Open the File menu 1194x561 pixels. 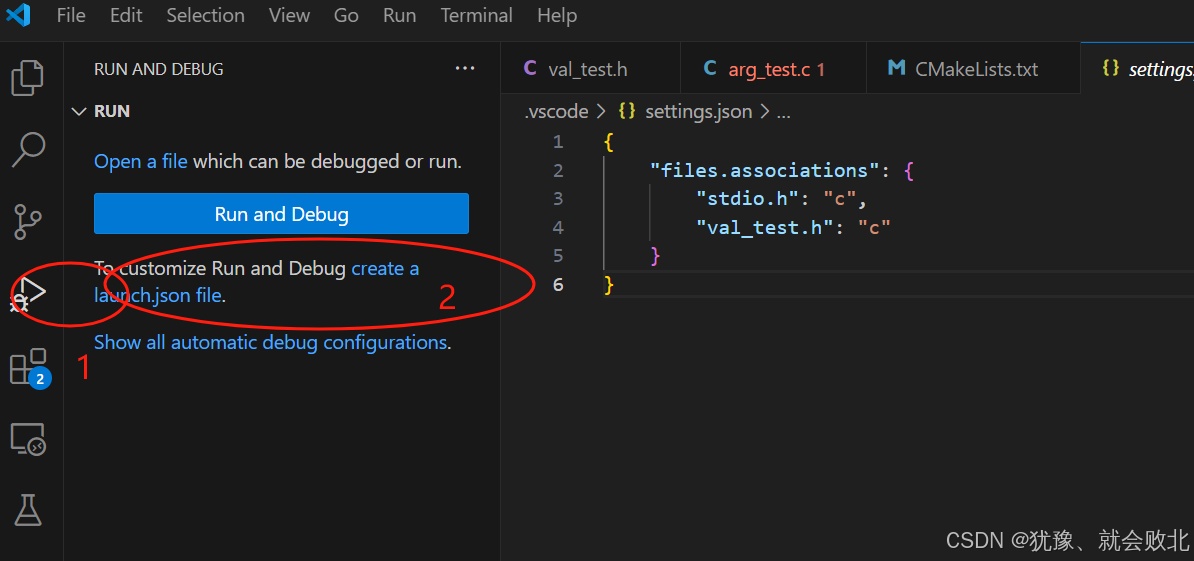pyautogui.click(x=71, y=15)
